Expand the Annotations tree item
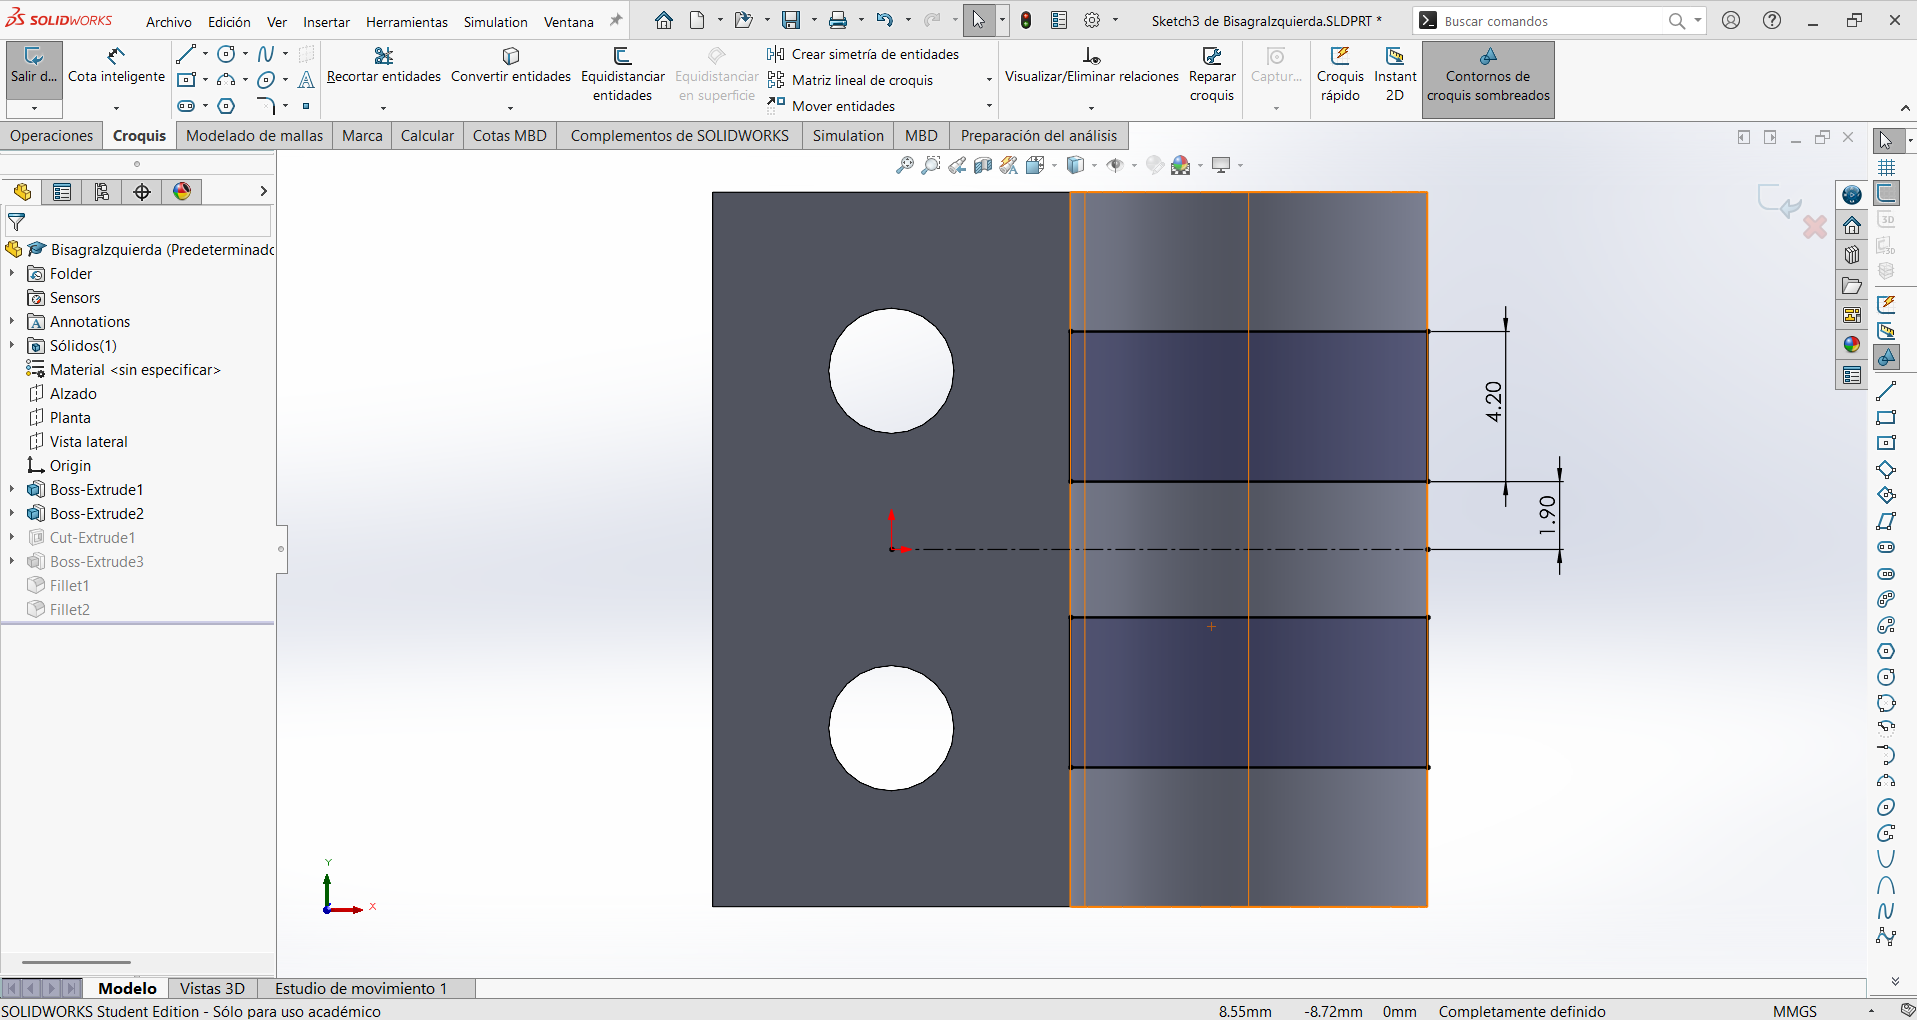The width and height of the screenshot is (1917, 1020). click(12, 321)
